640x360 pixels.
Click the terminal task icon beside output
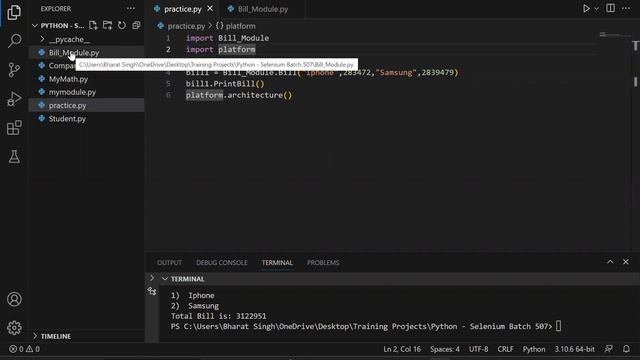coord(152,291)
